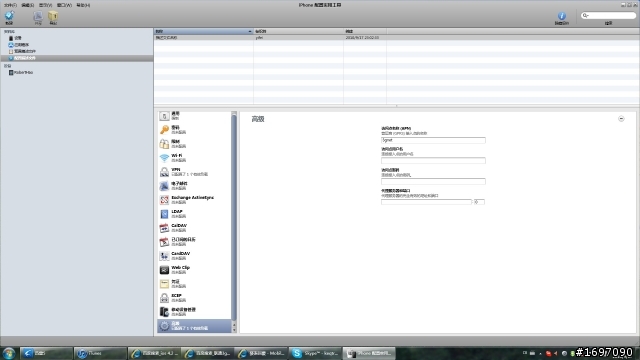Image resolution: width=640 pixels, height=360 pixels.
Task: Open the Subscribed Calendars payload
Action: pyautogui.click(x=194, y=242)
